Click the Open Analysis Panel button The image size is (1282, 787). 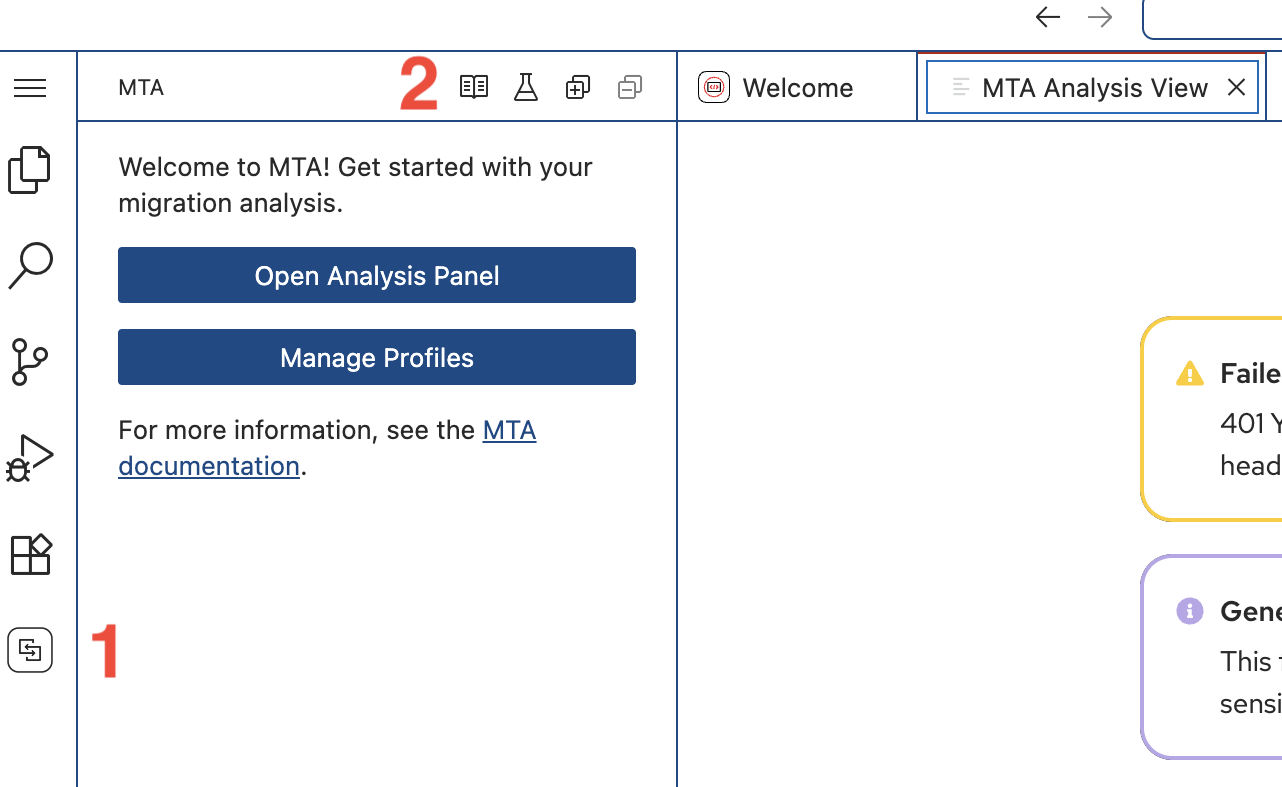coord(377,275)
